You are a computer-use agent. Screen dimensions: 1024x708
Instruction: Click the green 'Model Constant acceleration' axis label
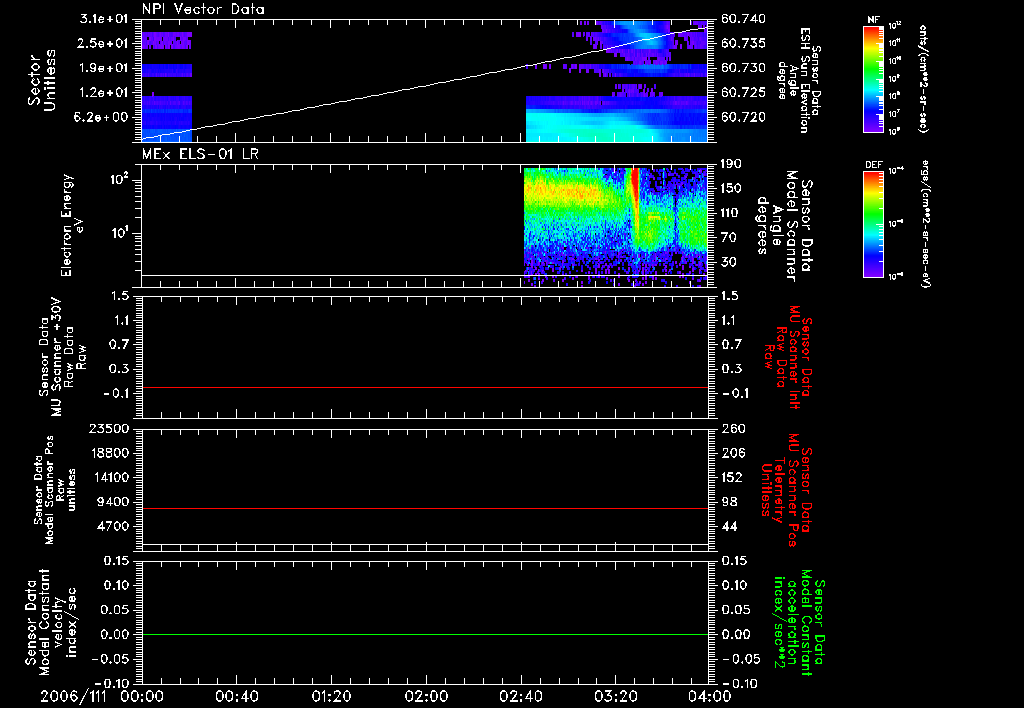799,623
